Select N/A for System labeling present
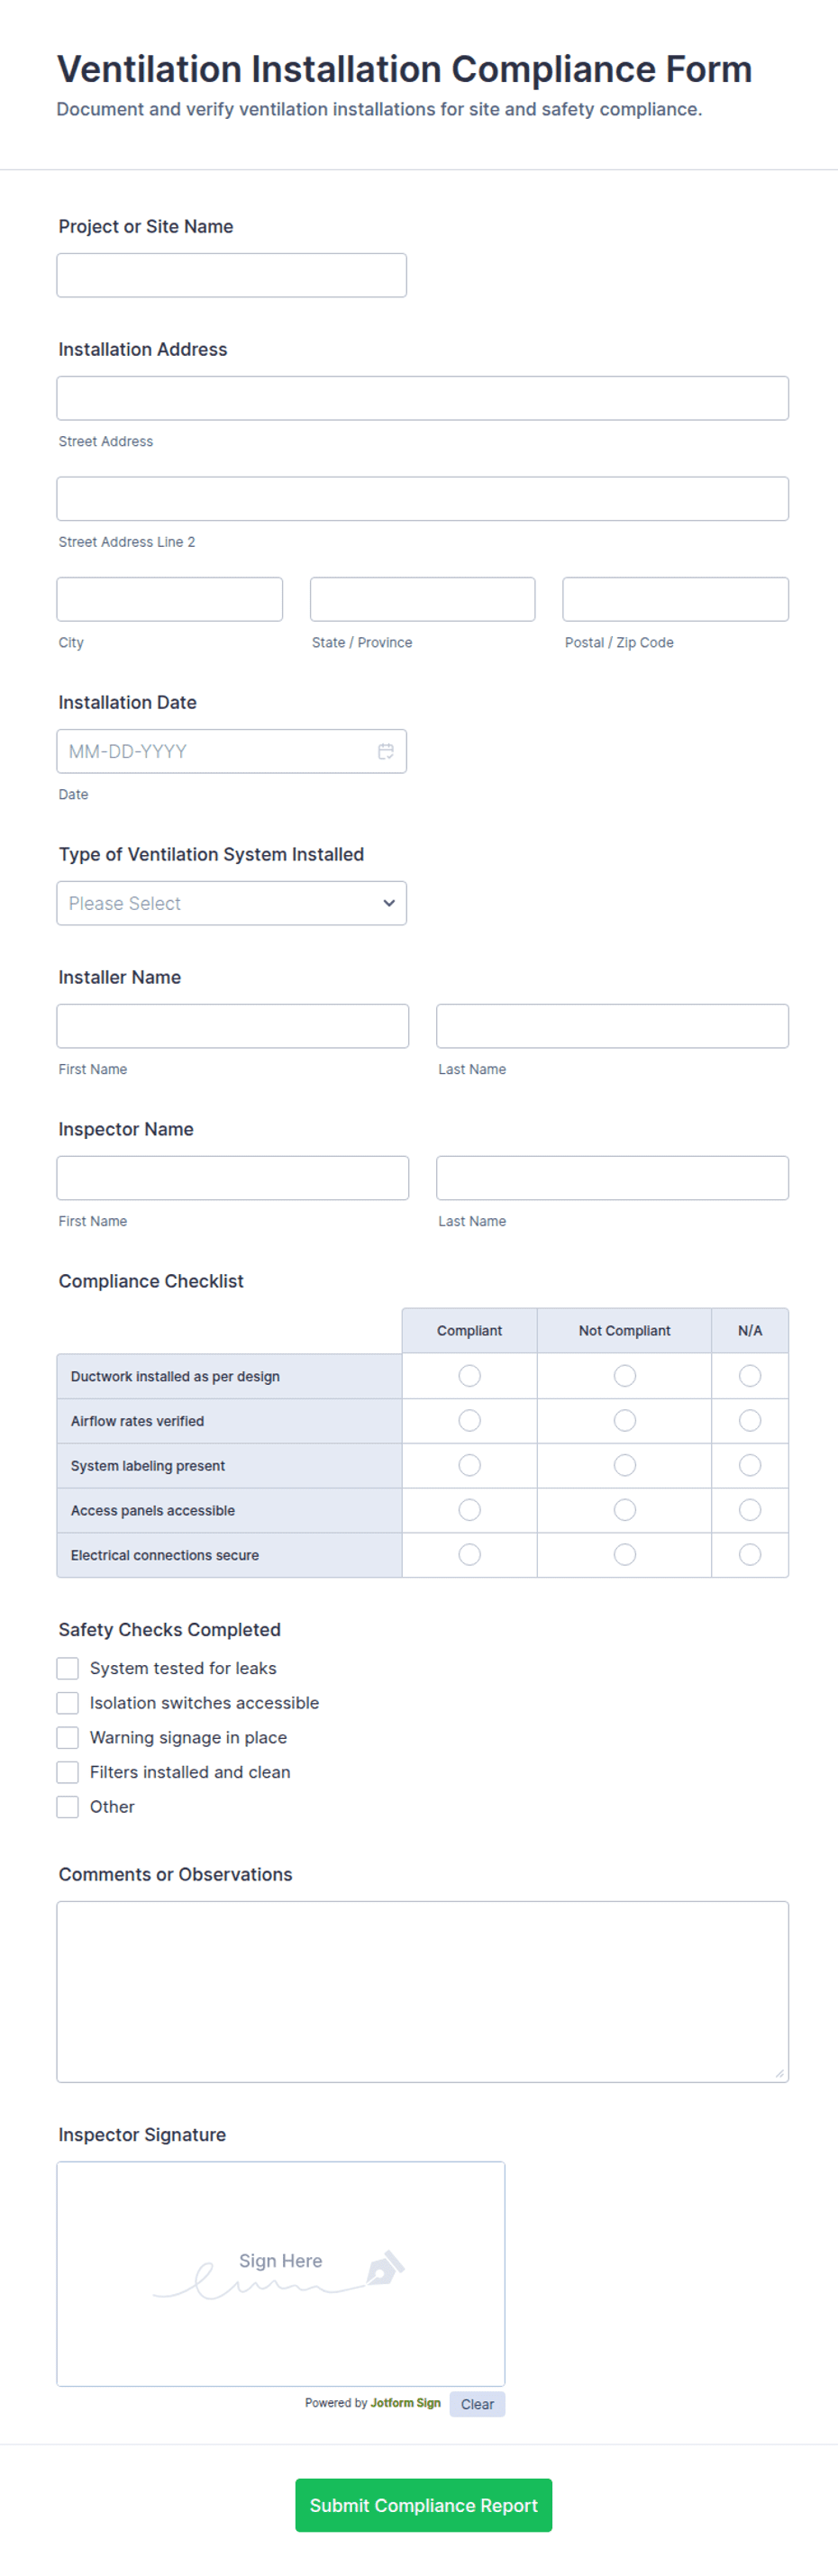The height and width of the screenshot is (2576, 838). [749, 1465]
